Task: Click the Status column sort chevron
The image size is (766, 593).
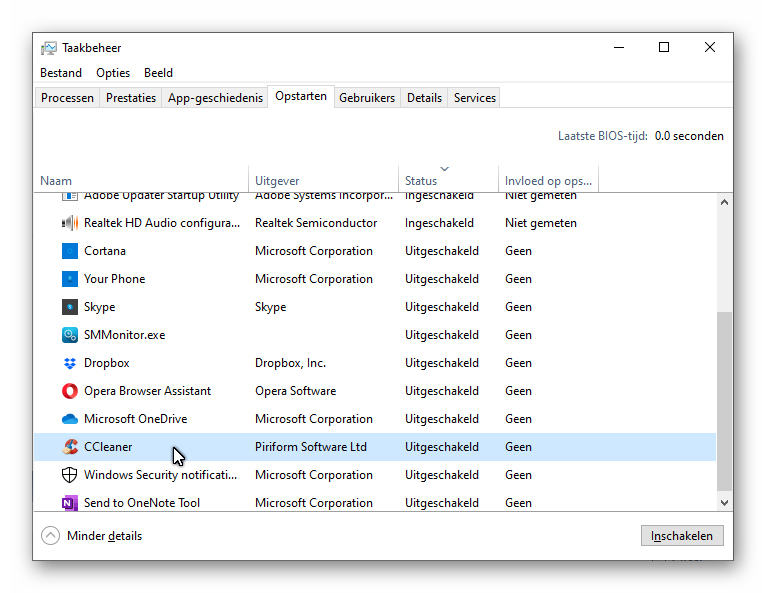Action: (x=444, y=169)
